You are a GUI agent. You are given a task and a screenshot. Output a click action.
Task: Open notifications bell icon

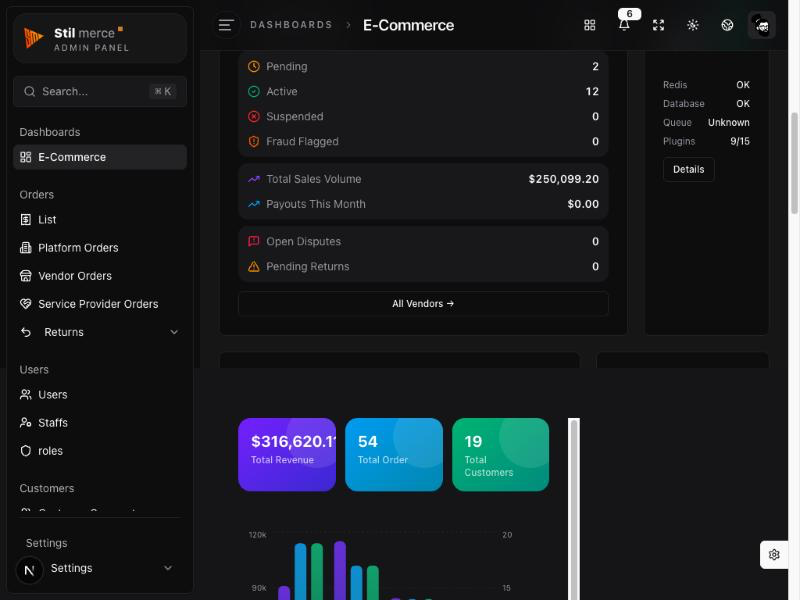(624, 25)
